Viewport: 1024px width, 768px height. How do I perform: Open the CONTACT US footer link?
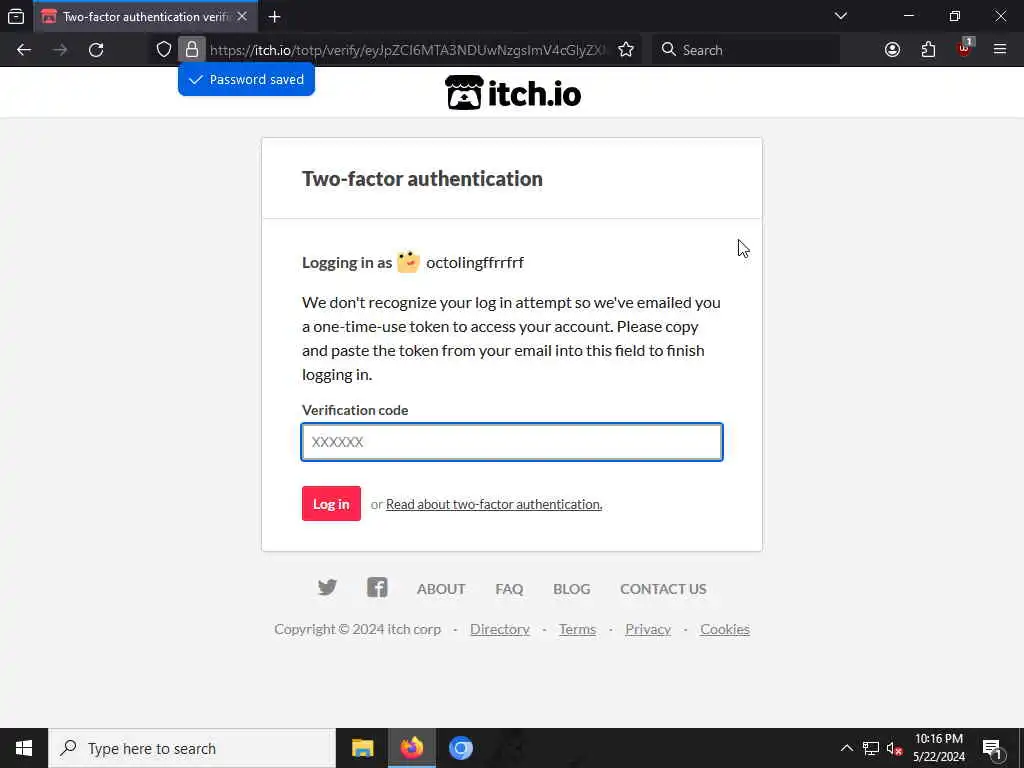pyautogui.click(x=664, y=589)
